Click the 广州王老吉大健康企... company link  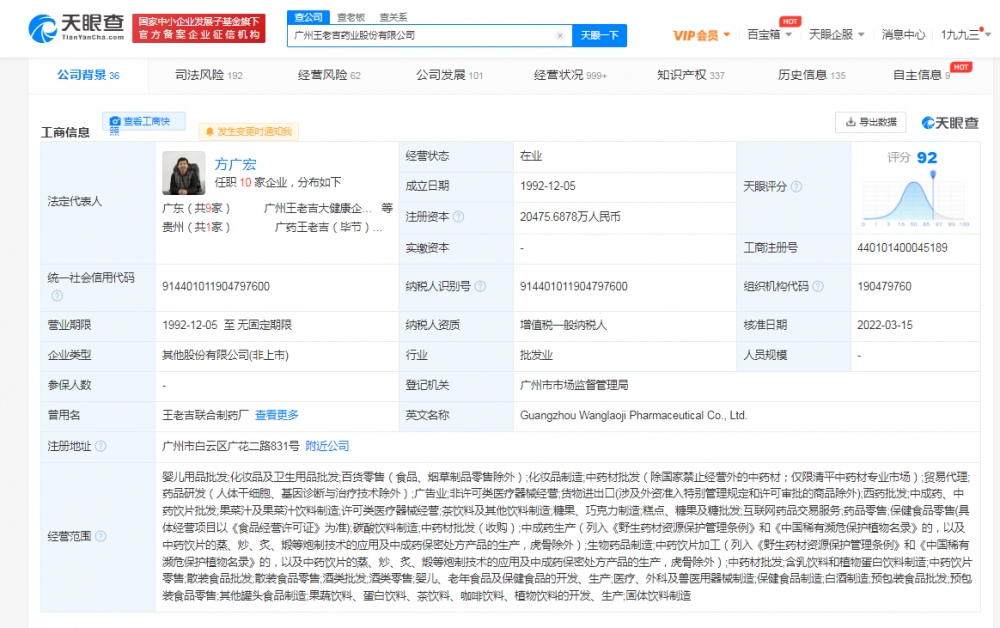[317, 208]
